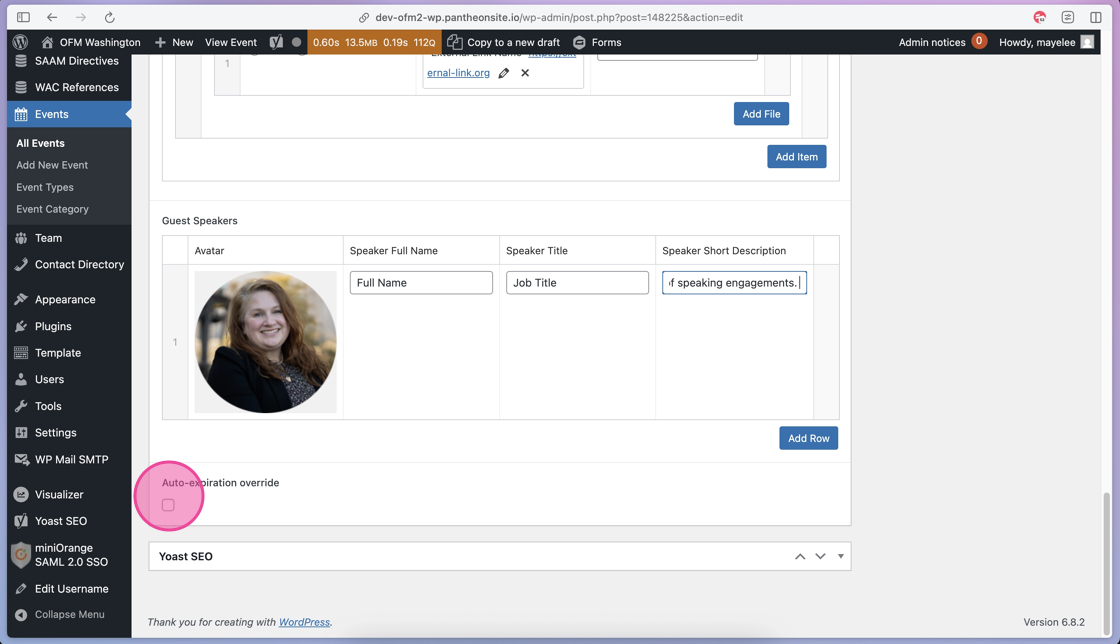The height and width of the screenshot is (644, 1120).
Task: Click the Appearance brush icon
Action: coord(21,299)
